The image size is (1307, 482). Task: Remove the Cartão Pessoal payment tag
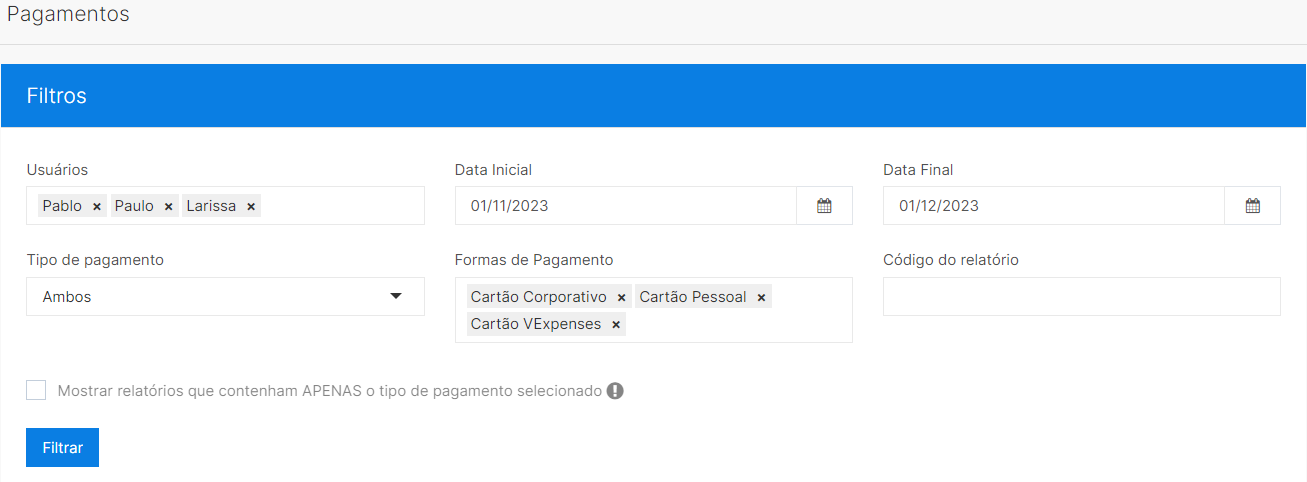tap(761, 297)
